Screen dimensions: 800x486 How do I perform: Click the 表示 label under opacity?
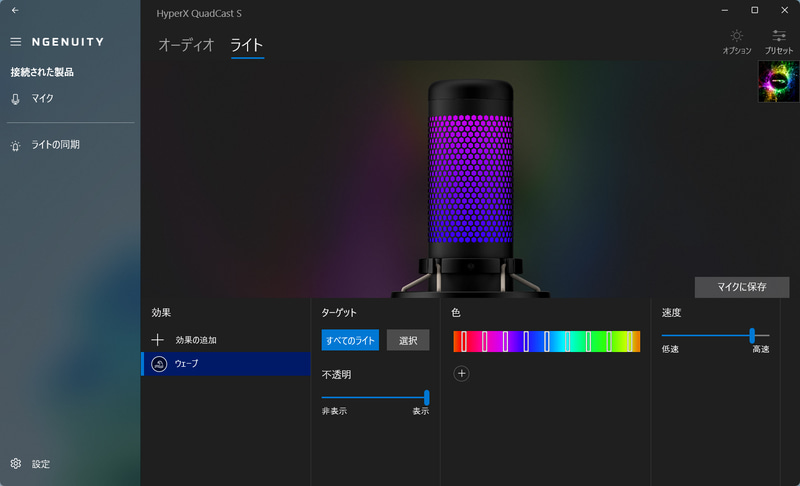click(421, 411)
